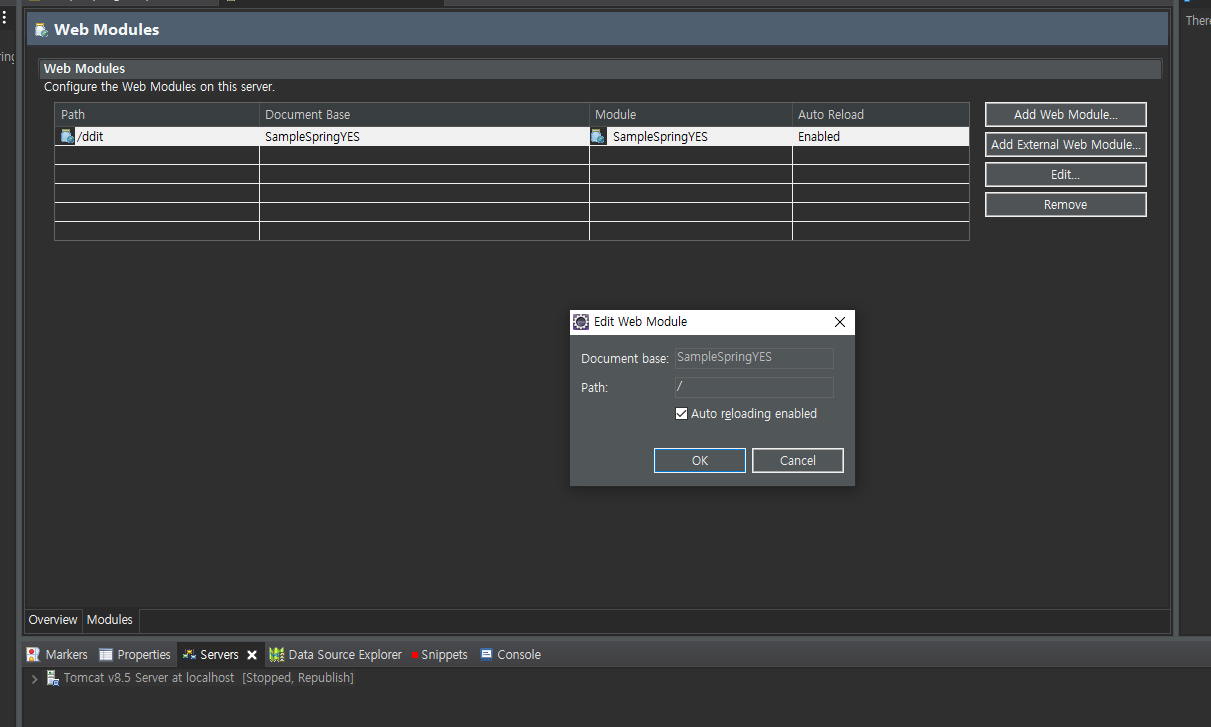Click the Web Modules header icon
The height and width of the screenshot is (727, 1211).
coord(41,30)
